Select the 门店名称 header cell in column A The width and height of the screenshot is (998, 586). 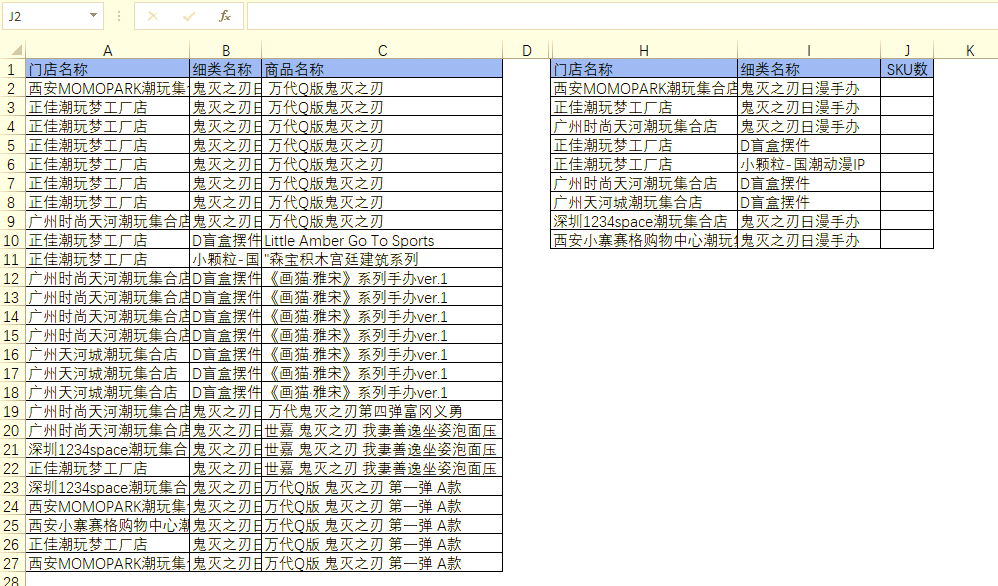(108, 69)
